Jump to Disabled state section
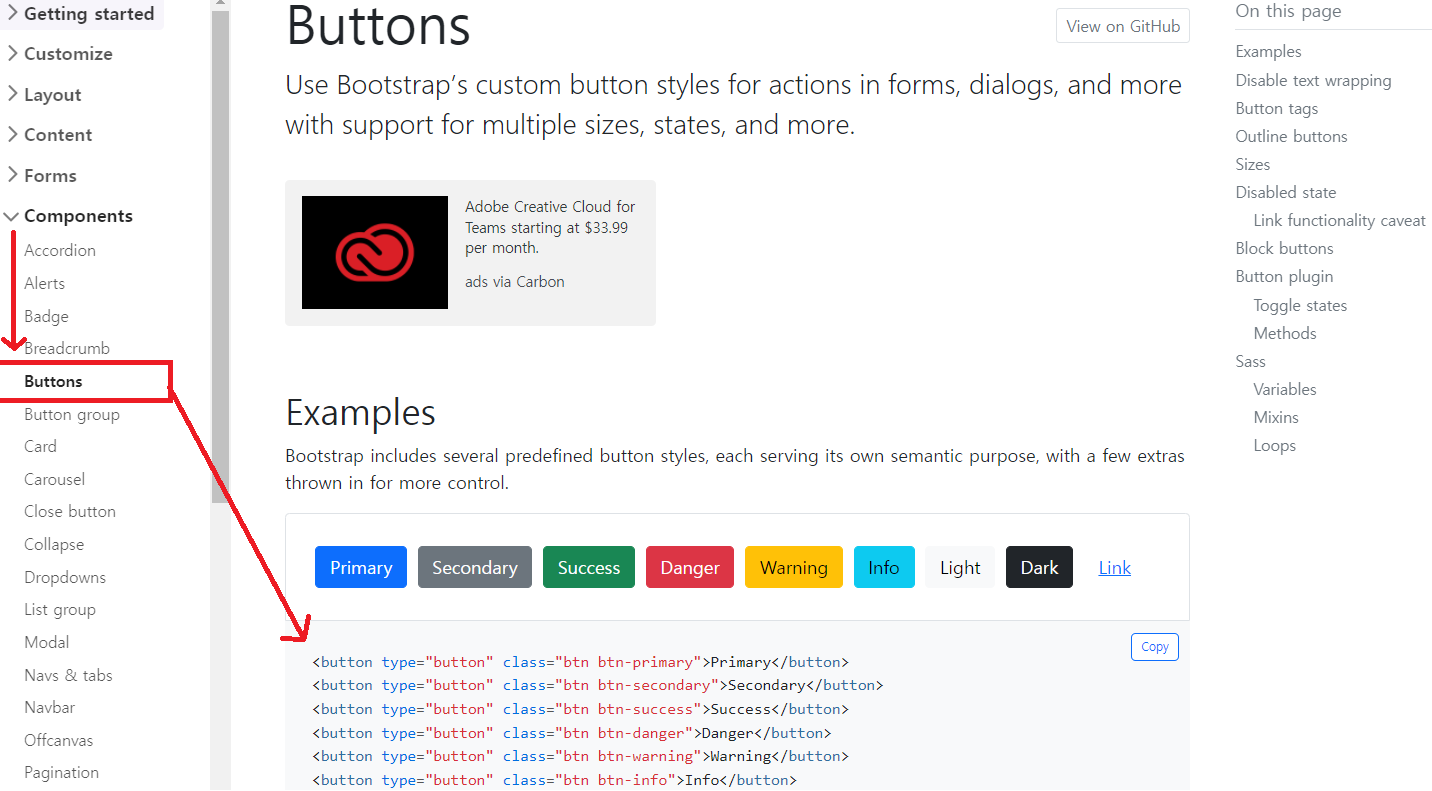Image resolution: width=1432 pixels, height=791 pixels. coord(1285,192)
